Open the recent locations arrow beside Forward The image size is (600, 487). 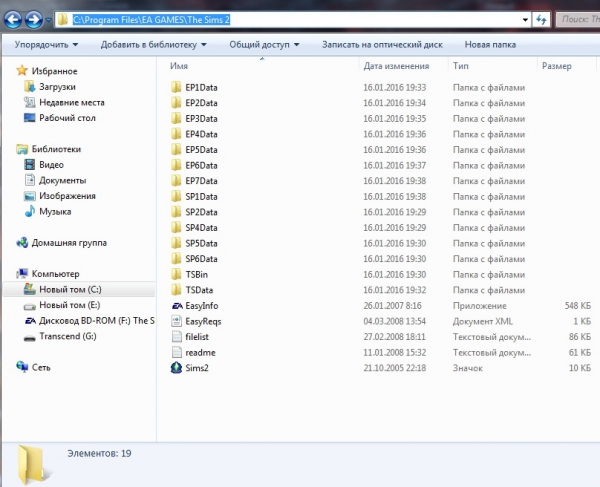pyautogui.click(x=49, y=20)
